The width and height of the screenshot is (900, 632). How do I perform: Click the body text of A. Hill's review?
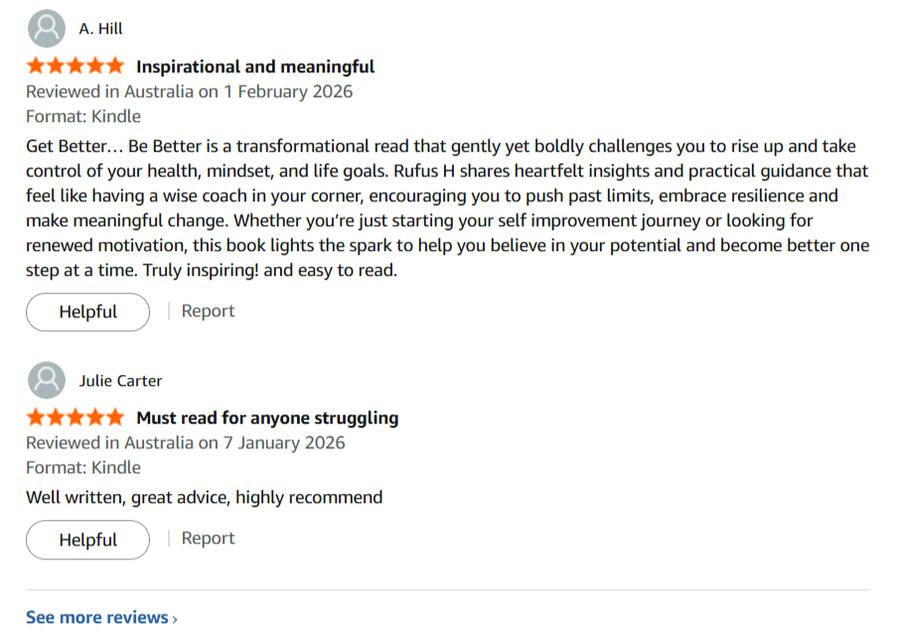click(x=447, y=208)
